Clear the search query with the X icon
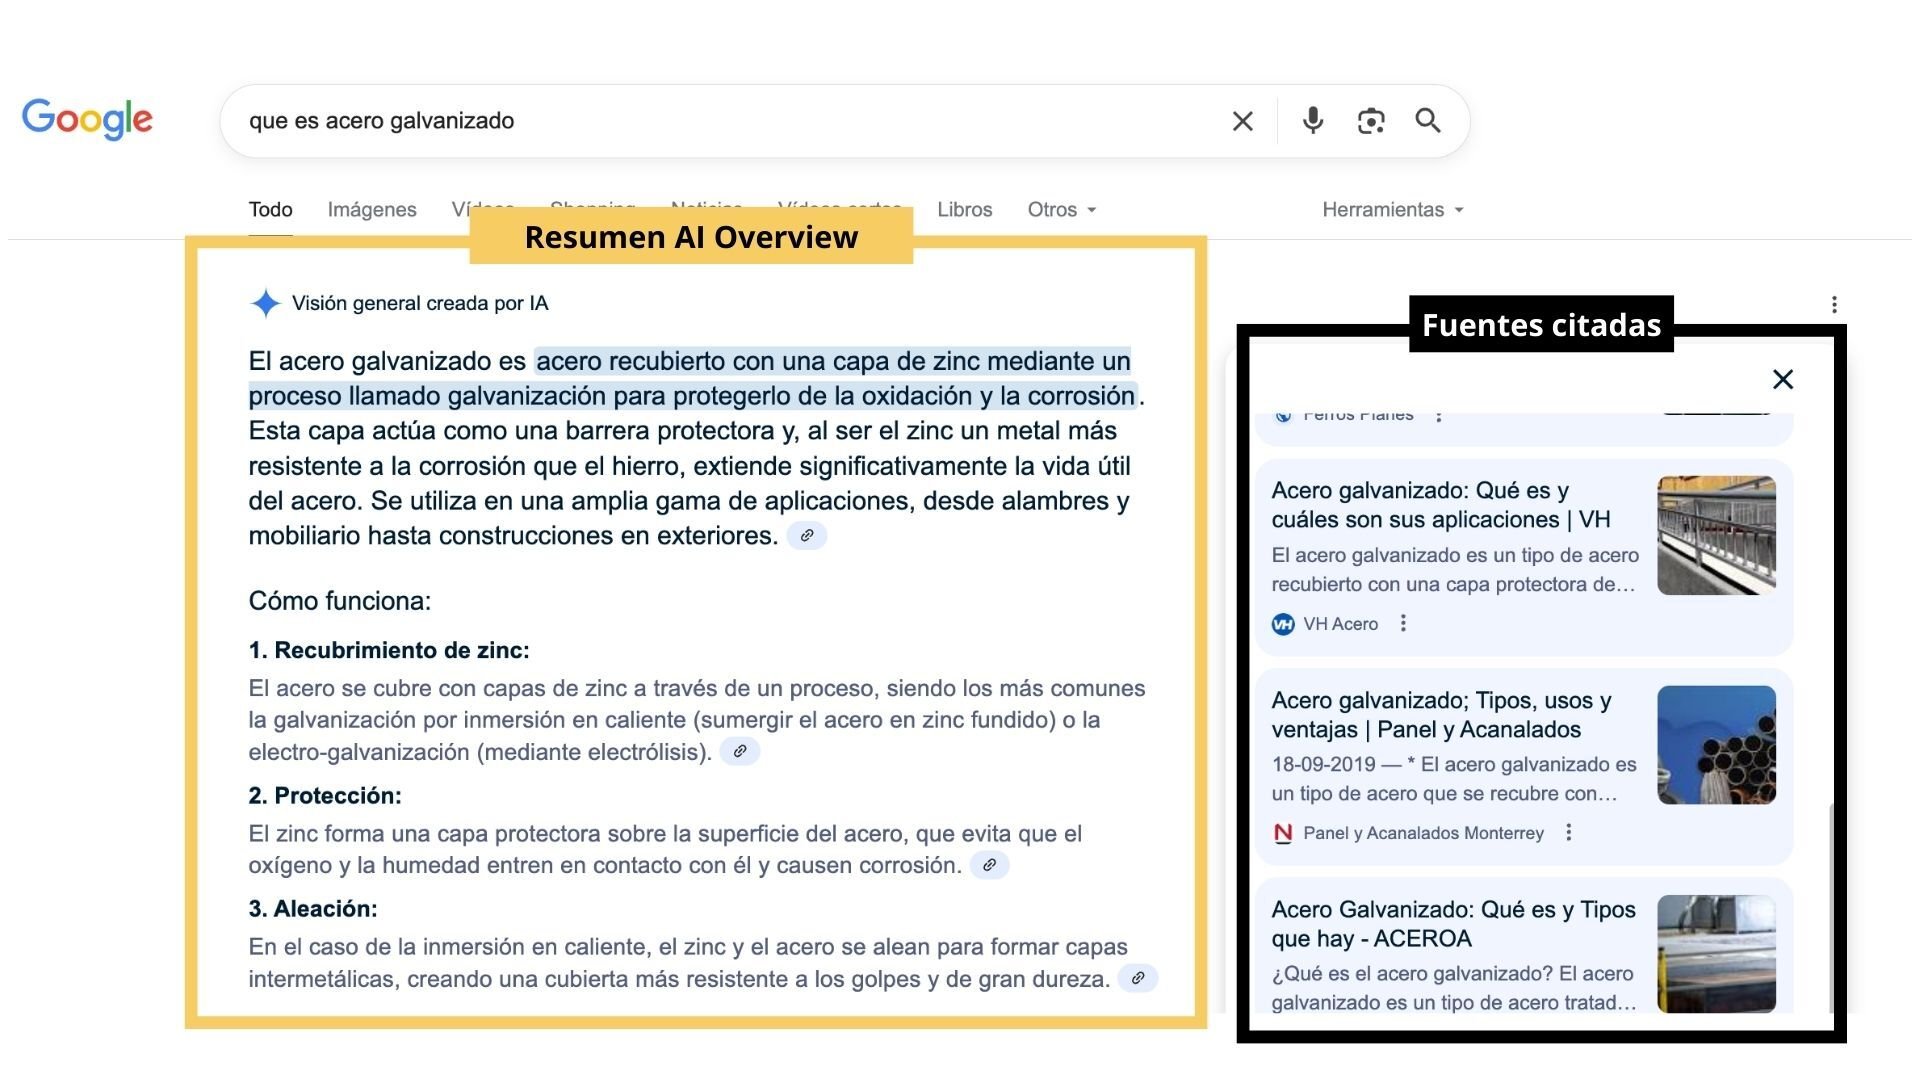The height and width of the screenshot is (1080, 1920). pos(1242,121)
